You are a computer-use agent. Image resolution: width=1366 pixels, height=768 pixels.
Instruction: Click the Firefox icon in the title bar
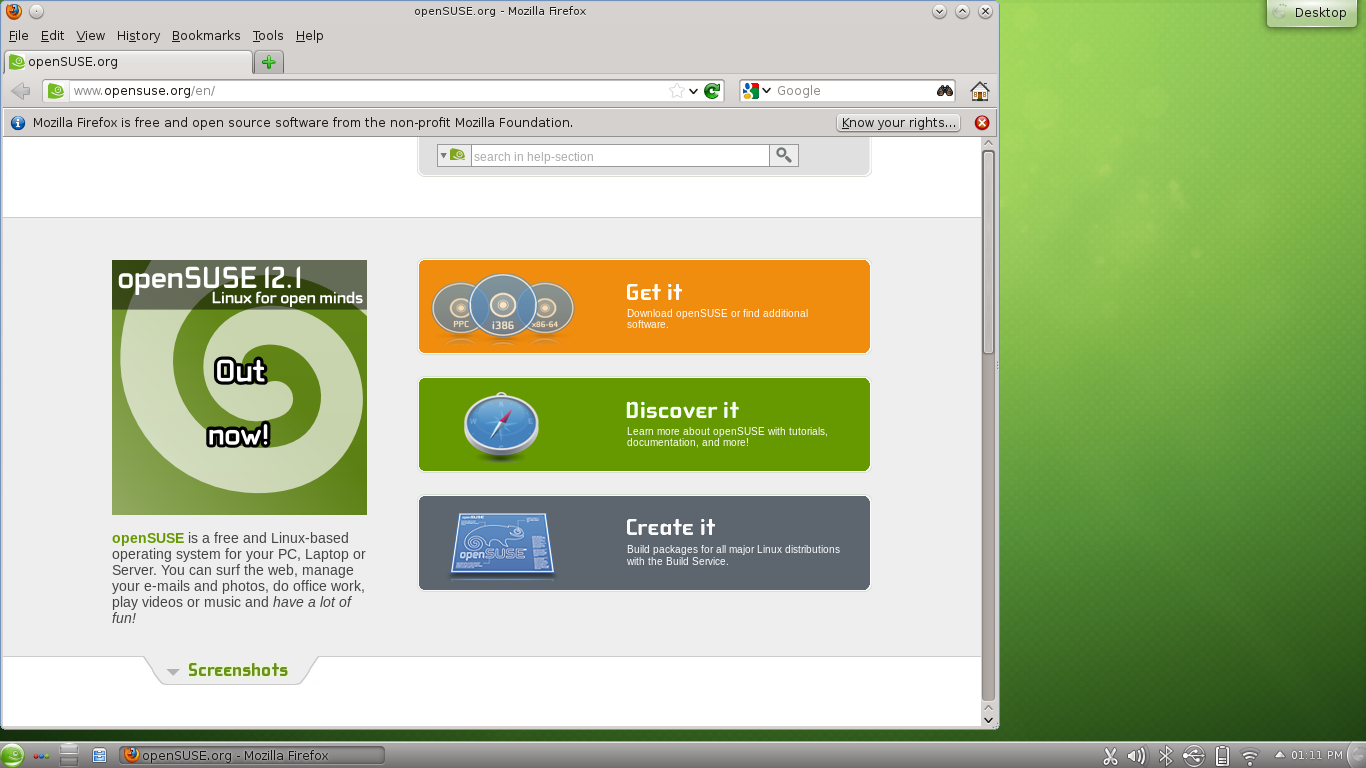[x=13, y=12]
